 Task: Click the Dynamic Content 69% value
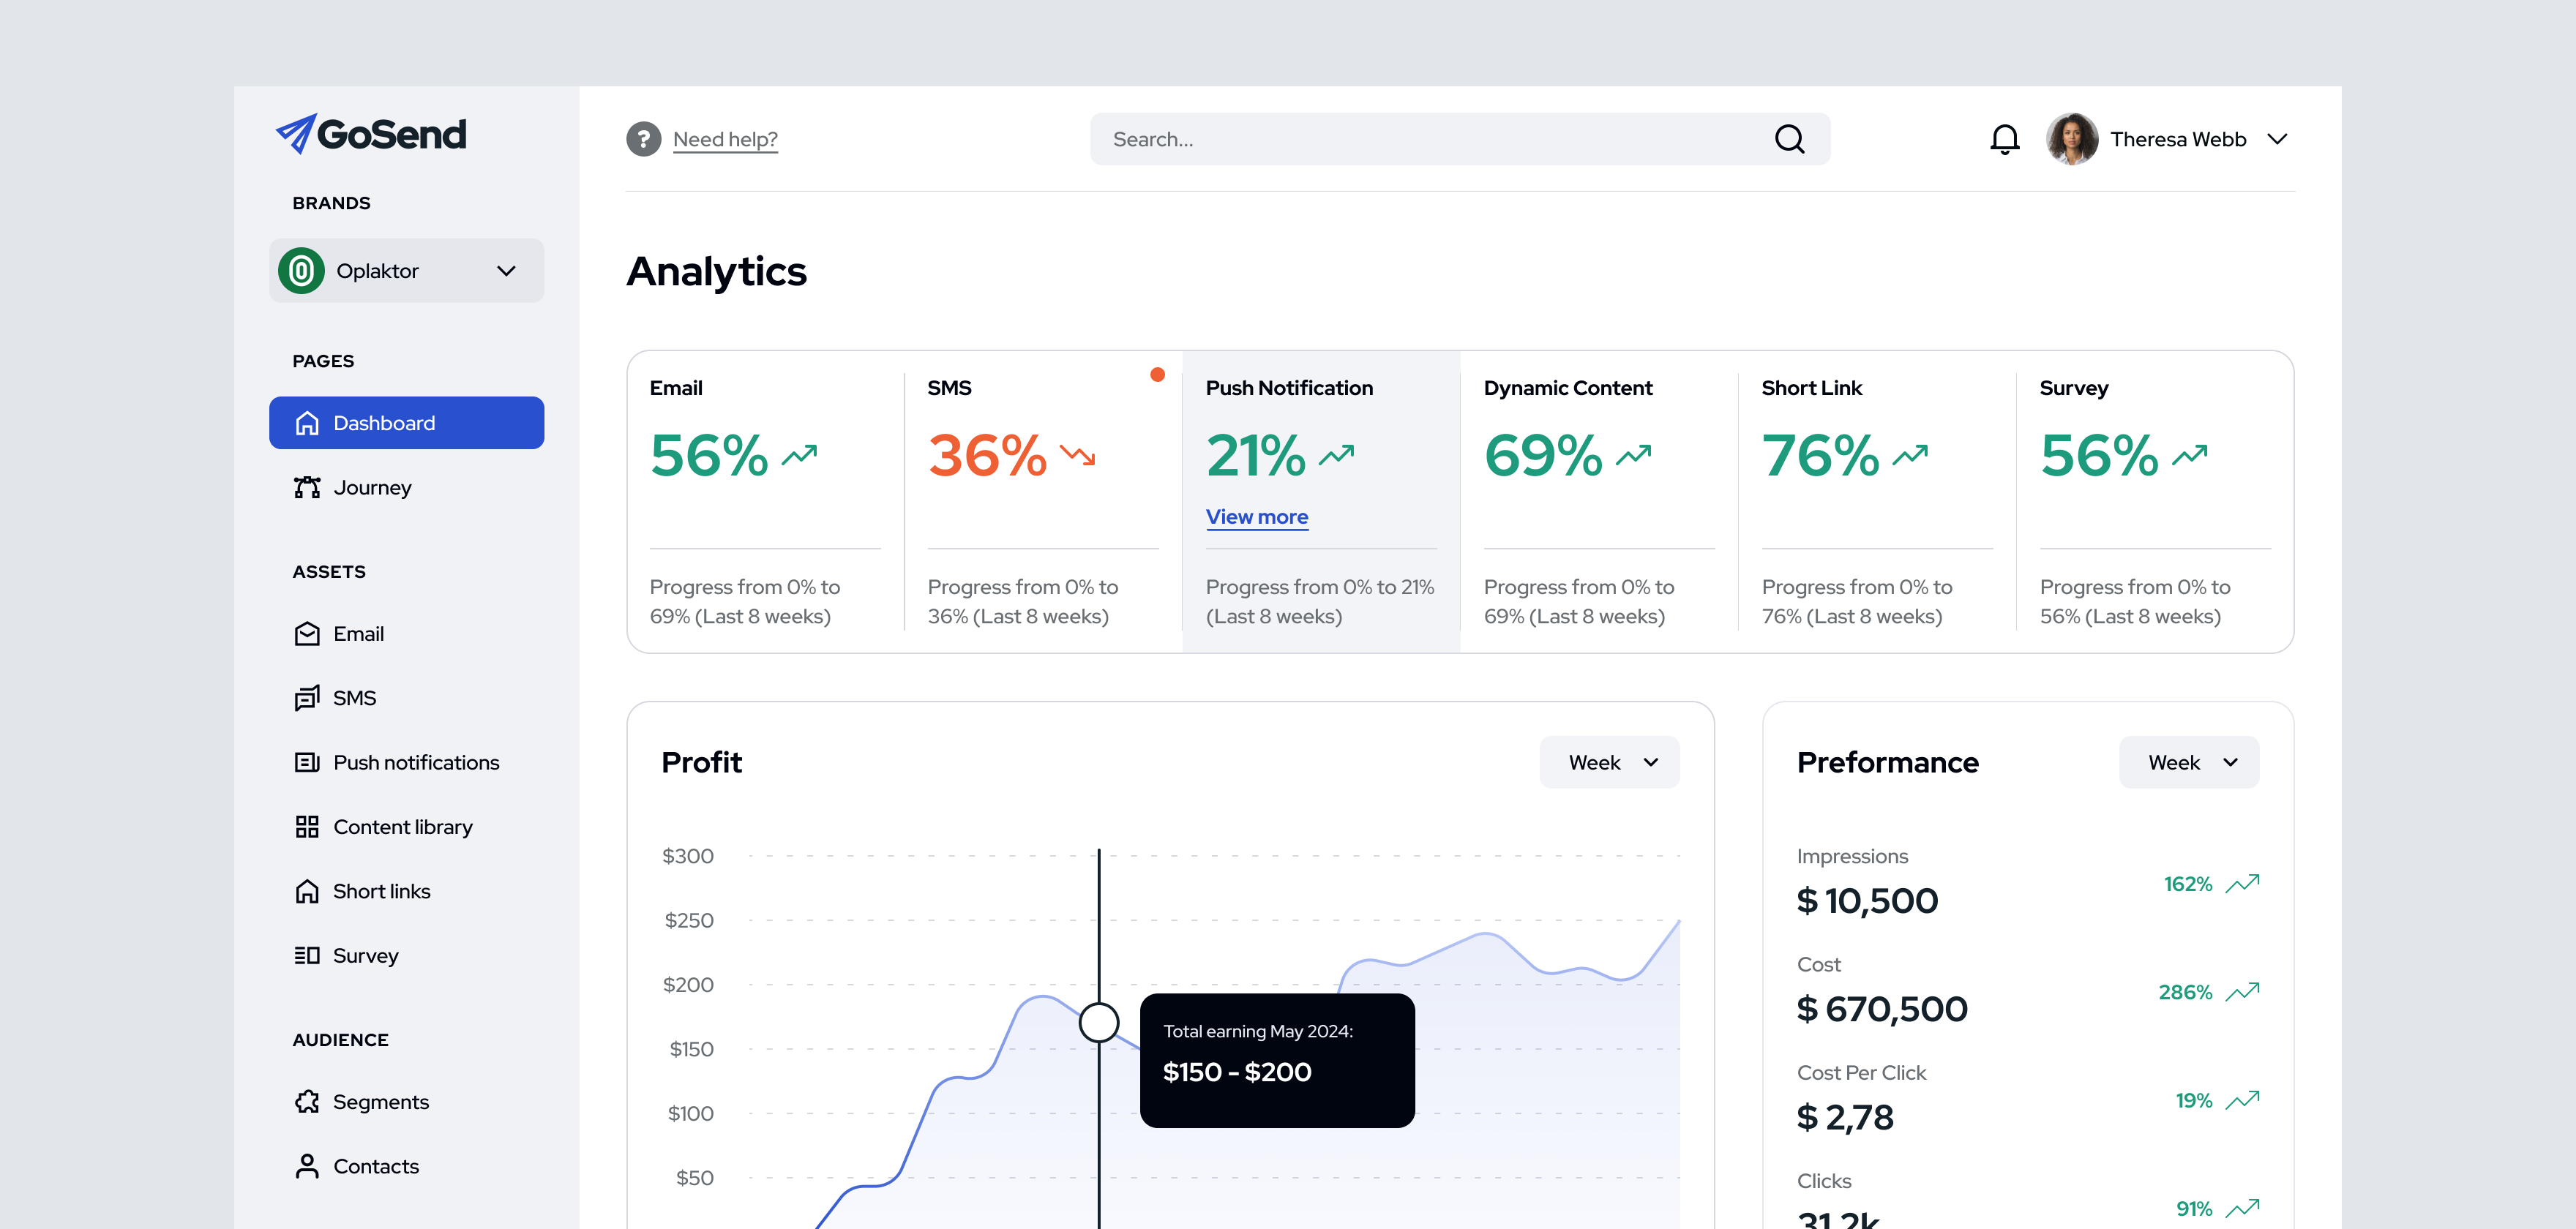tap(1543, 456)
